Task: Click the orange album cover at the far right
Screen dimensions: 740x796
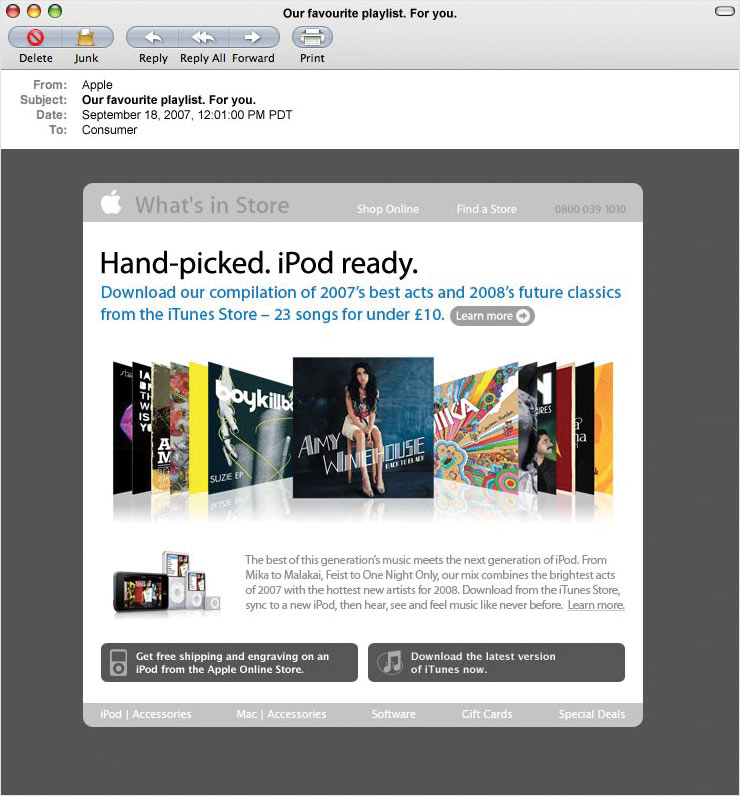Action: [603, 428]
